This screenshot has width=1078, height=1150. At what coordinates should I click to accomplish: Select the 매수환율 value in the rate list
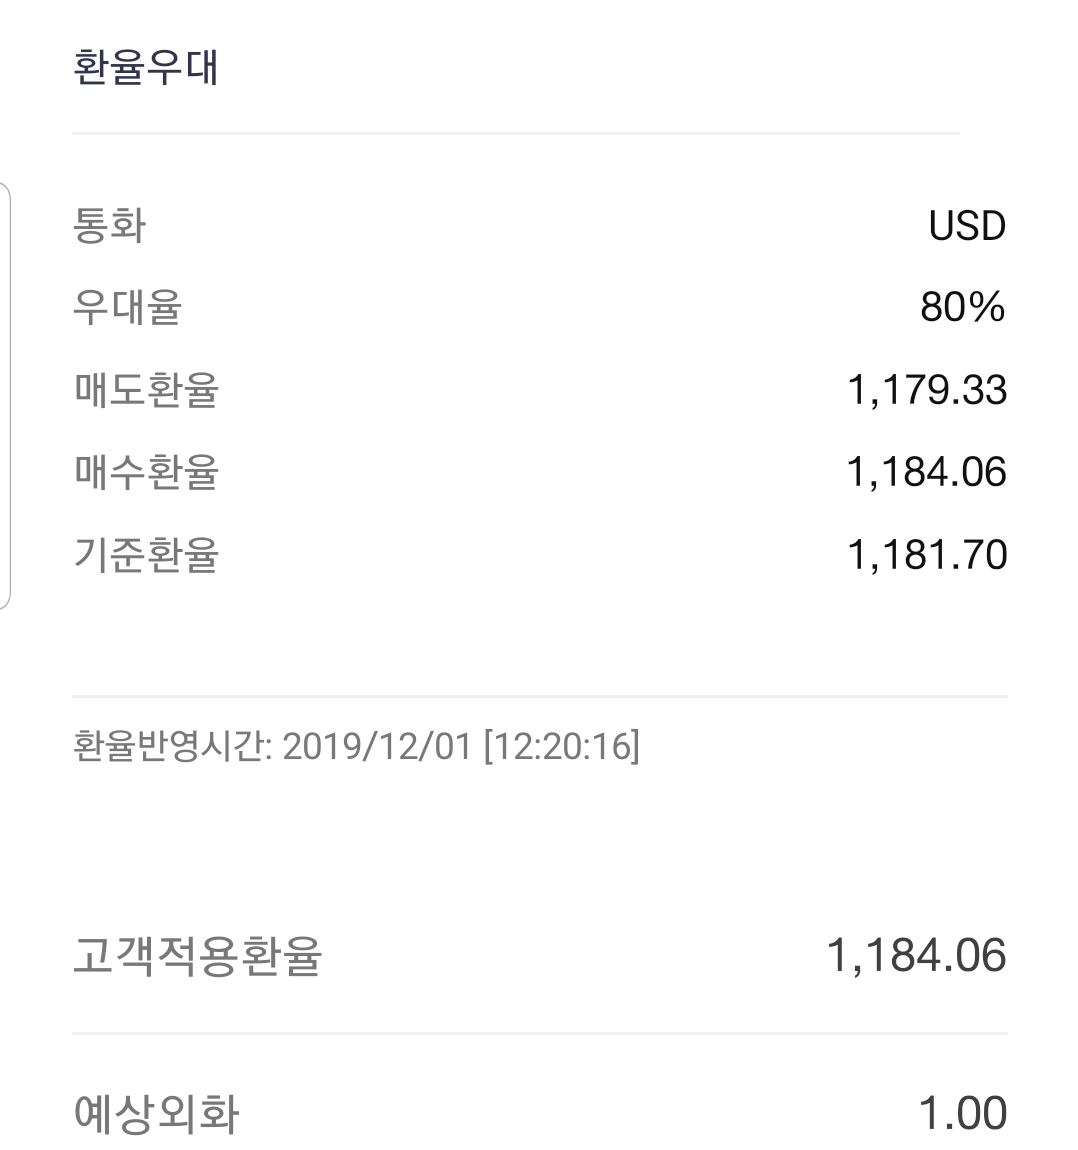coord(927,472)
